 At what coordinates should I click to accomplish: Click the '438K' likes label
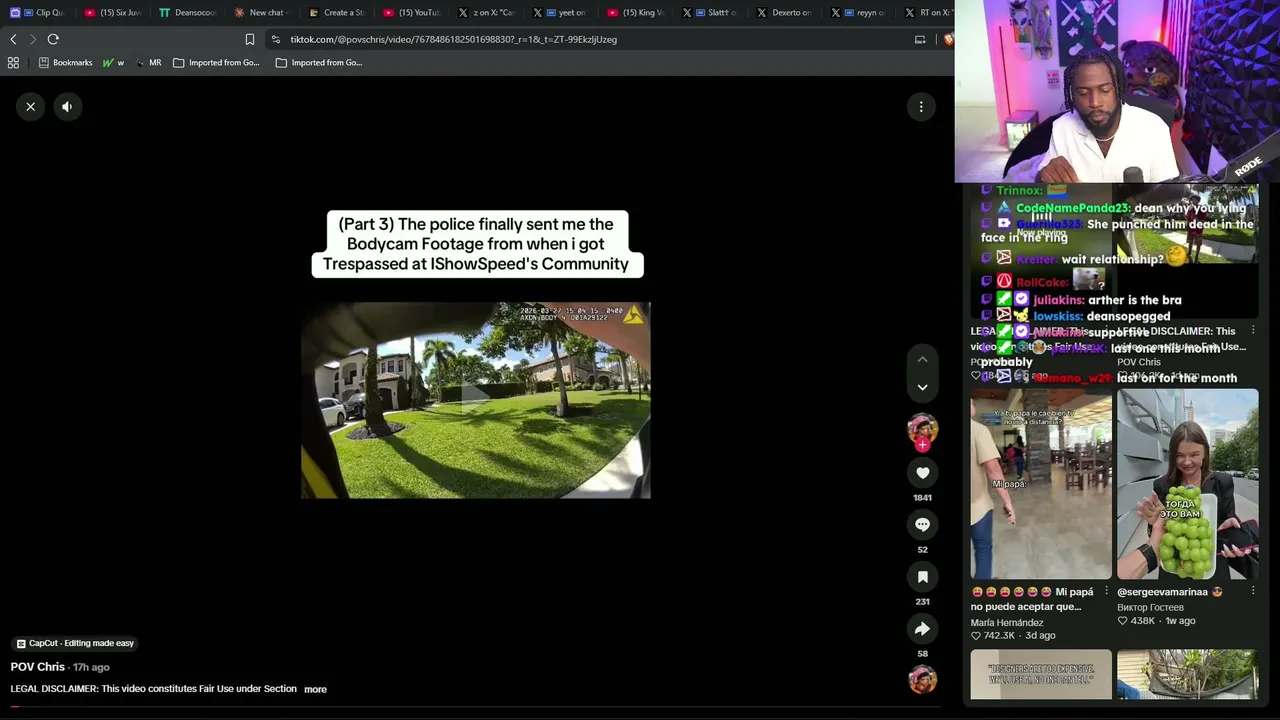pyautogui.click(x=1142, y=621)
